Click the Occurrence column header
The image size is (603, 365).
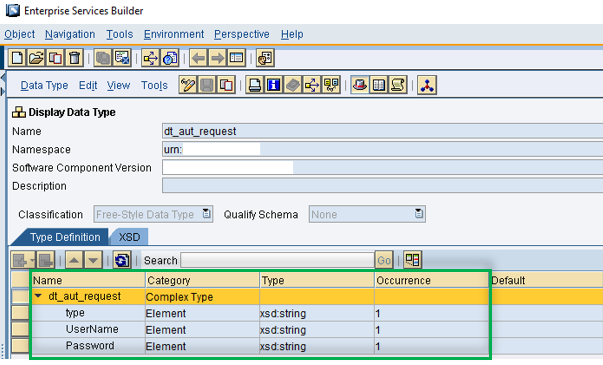click(x=432, y=280)
